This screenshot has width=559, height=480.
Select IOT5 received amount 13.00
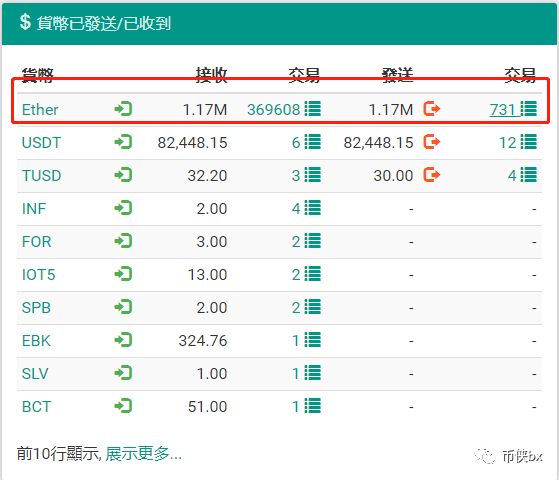[207, 275]
